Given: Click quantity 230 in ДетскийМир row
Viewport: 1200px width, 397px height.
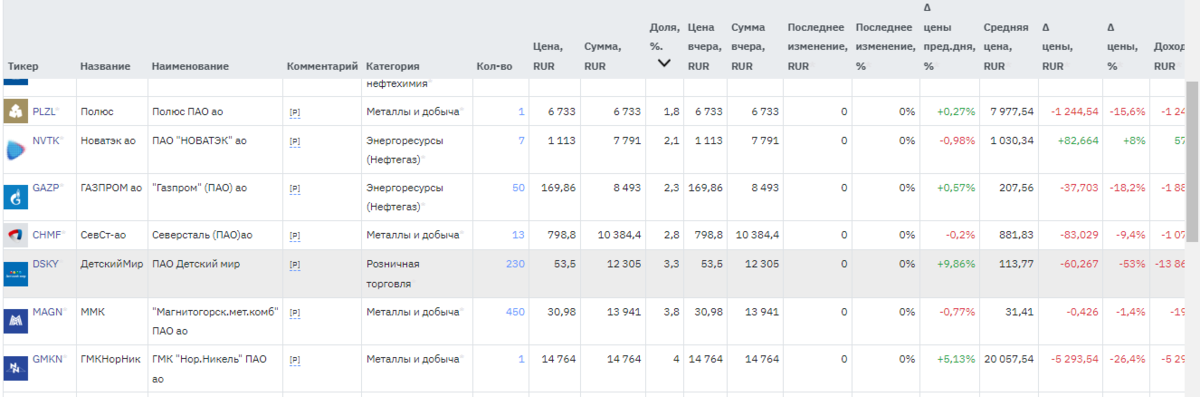Looking at the screenshot, I should point(515,263).
